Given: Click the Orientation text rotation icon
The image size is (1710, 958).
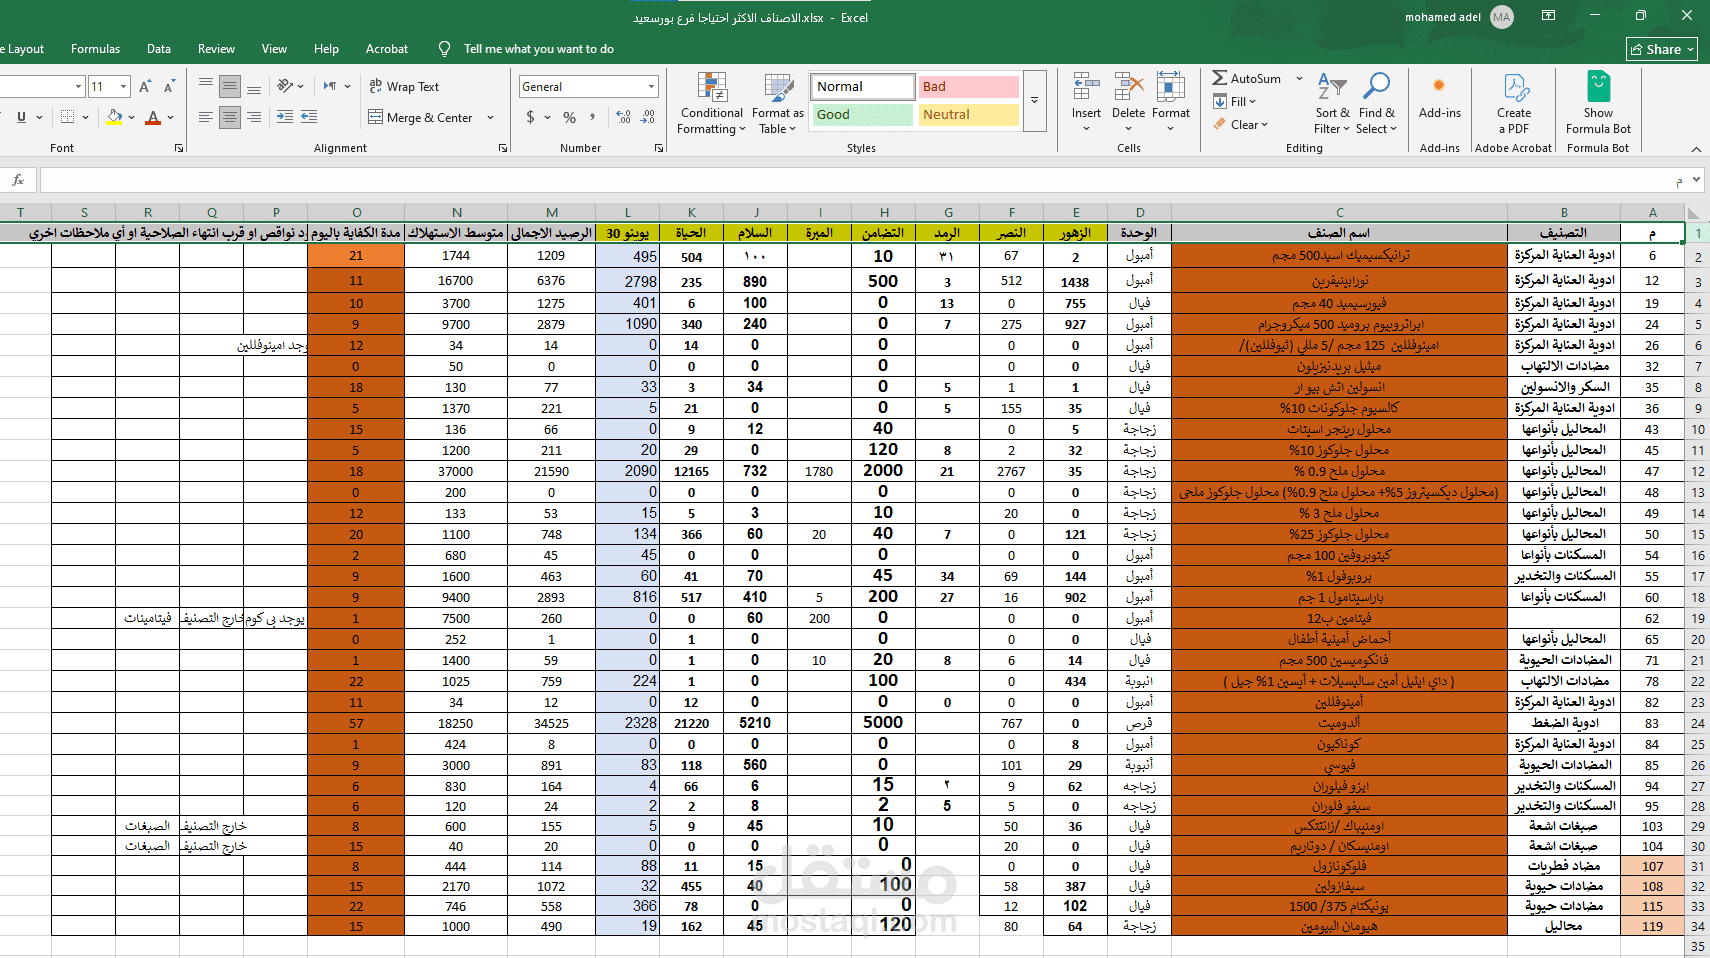Looking at the screenshot, I should pyautogui.click(x=286, y=86).
